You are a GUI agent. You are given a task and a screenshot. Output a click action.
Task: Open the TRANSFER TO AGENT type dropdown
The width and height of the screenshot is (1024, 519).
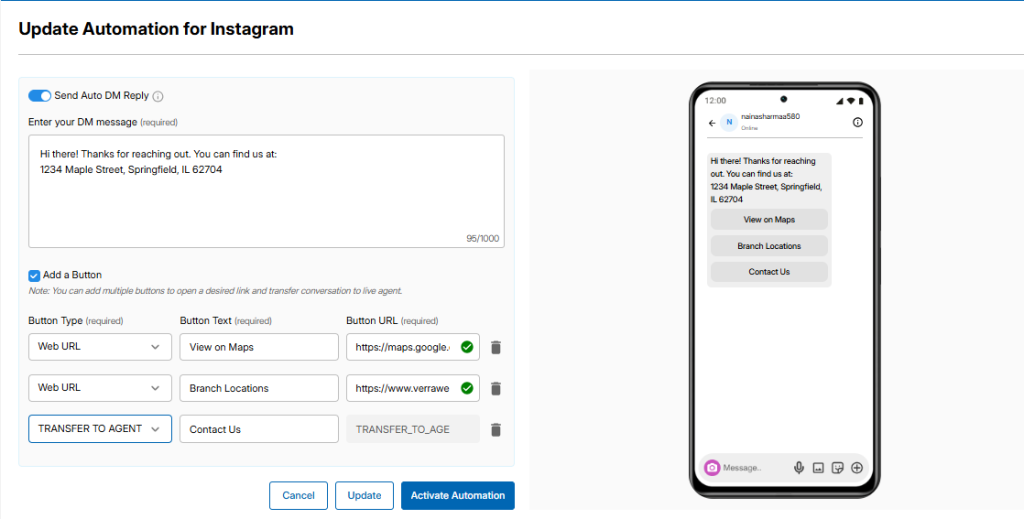point(100,429)
